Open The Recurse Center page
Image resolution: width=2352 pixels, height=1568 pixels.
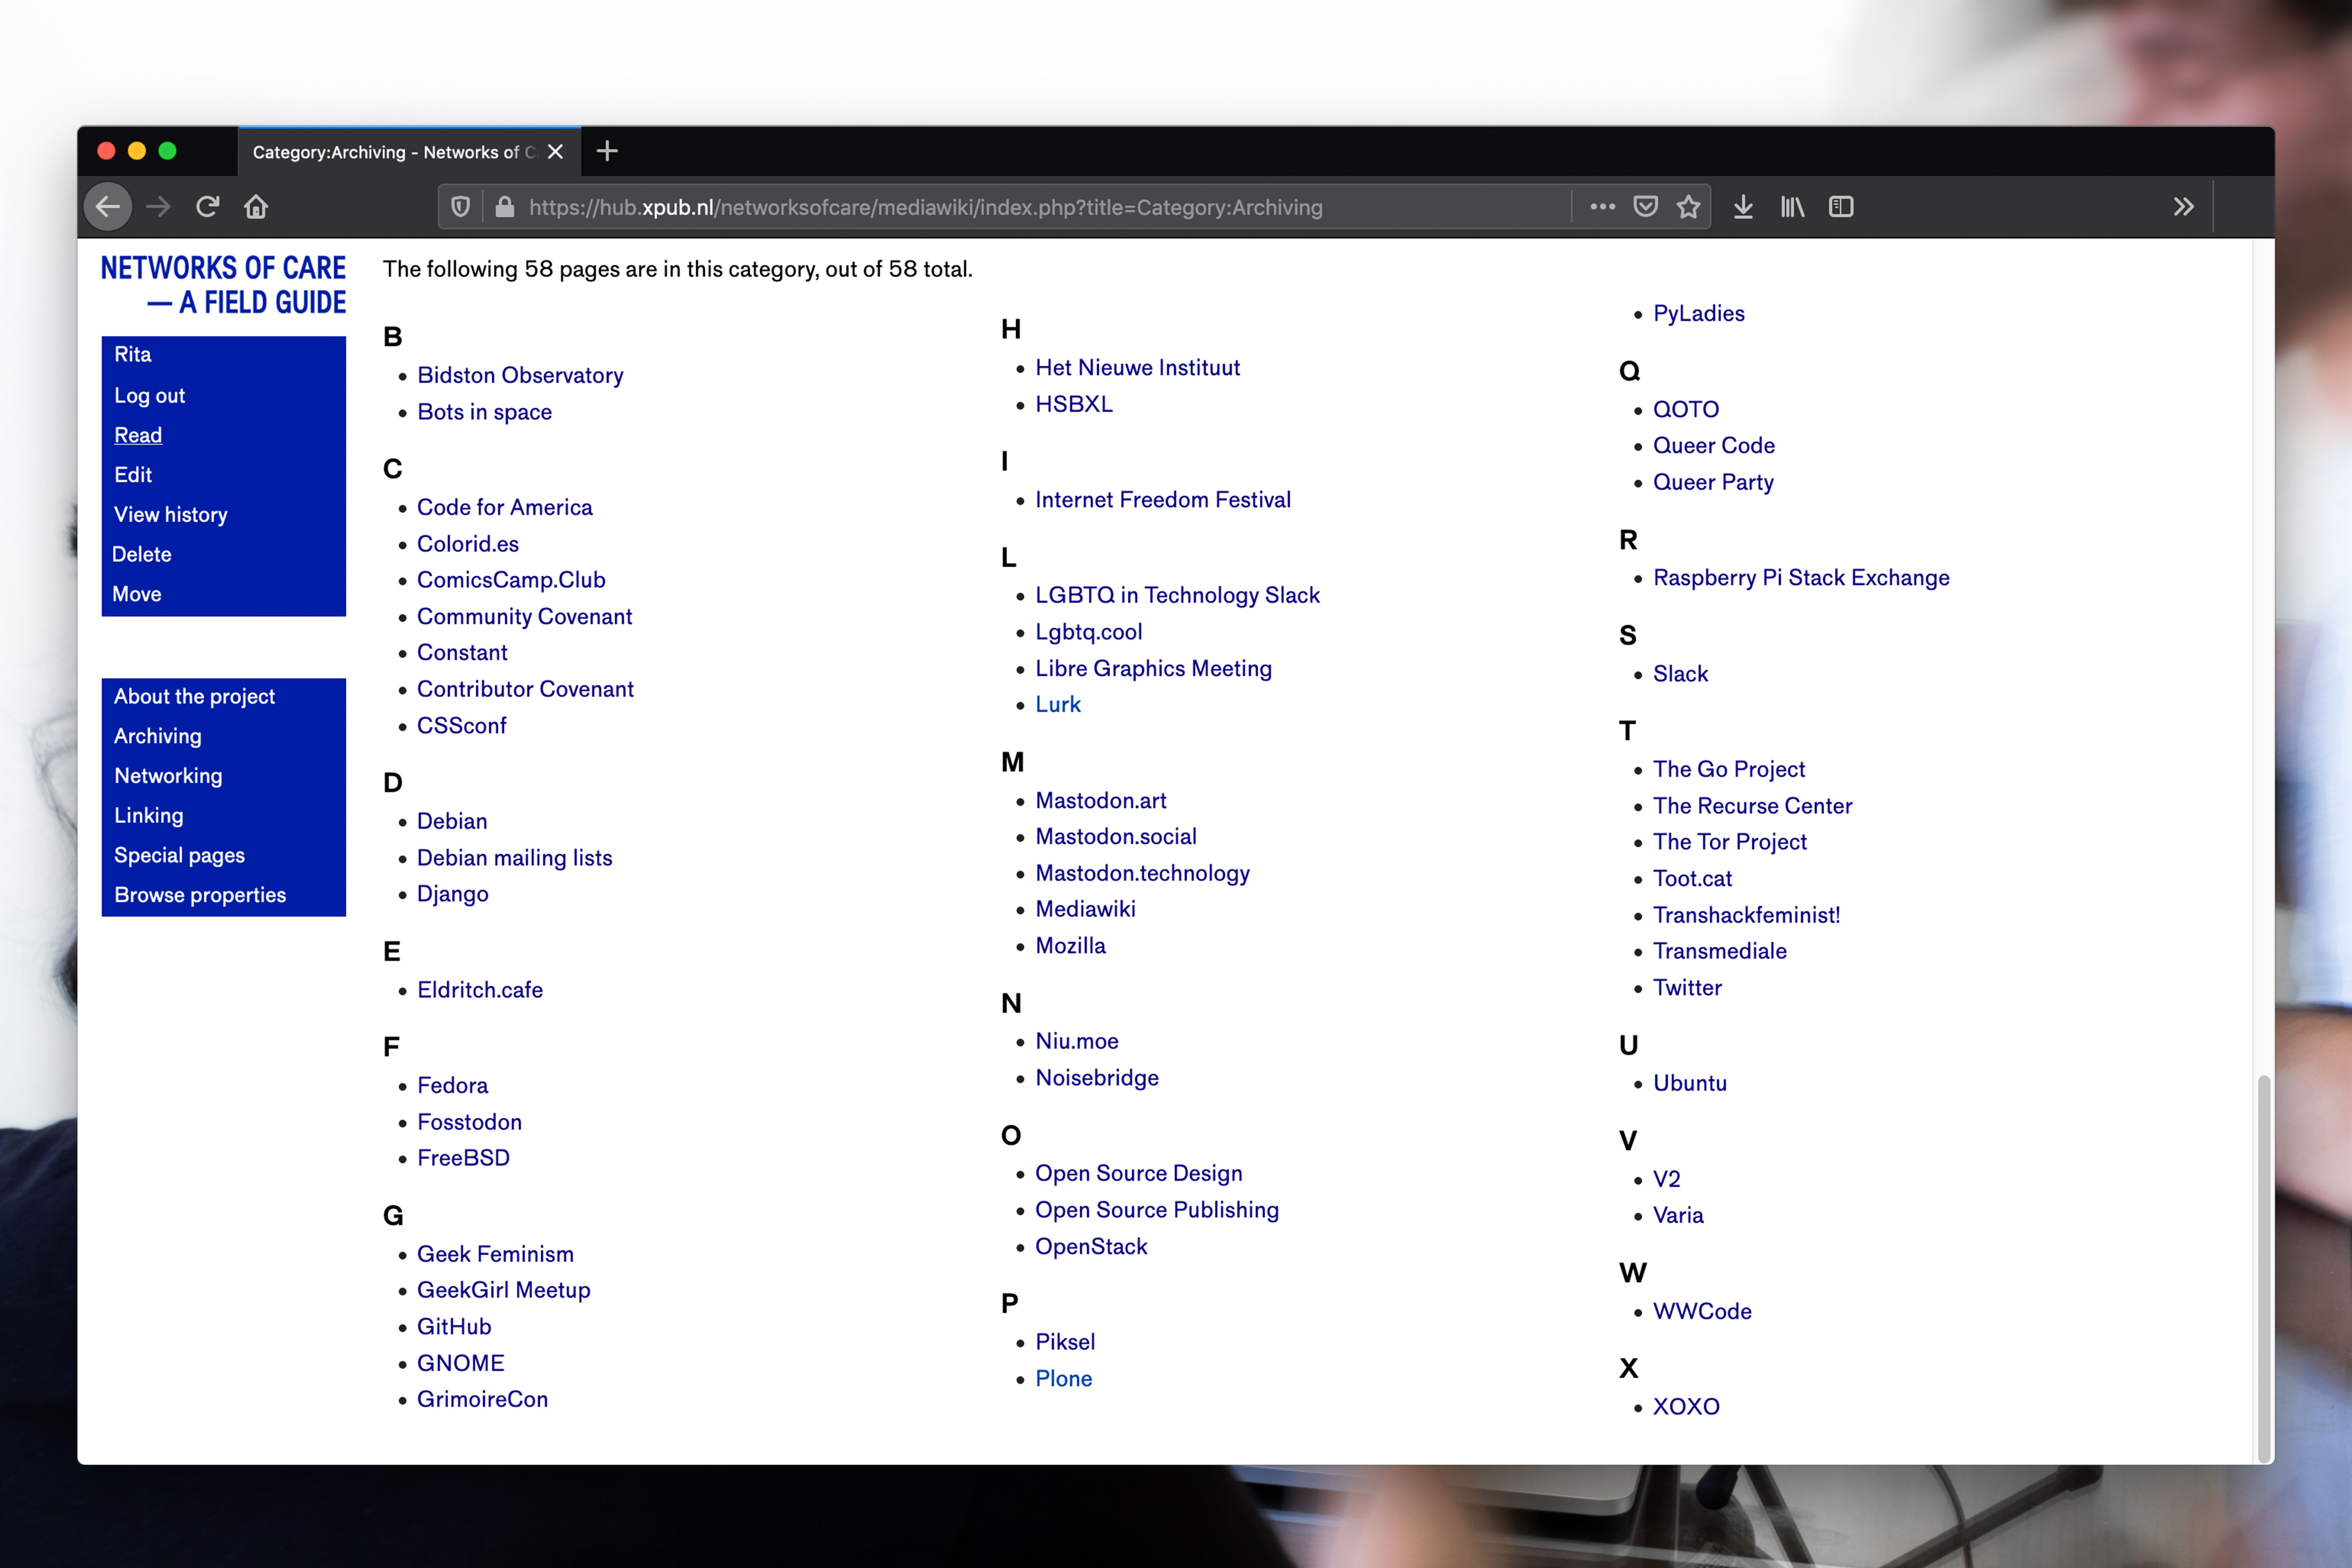1752,806
